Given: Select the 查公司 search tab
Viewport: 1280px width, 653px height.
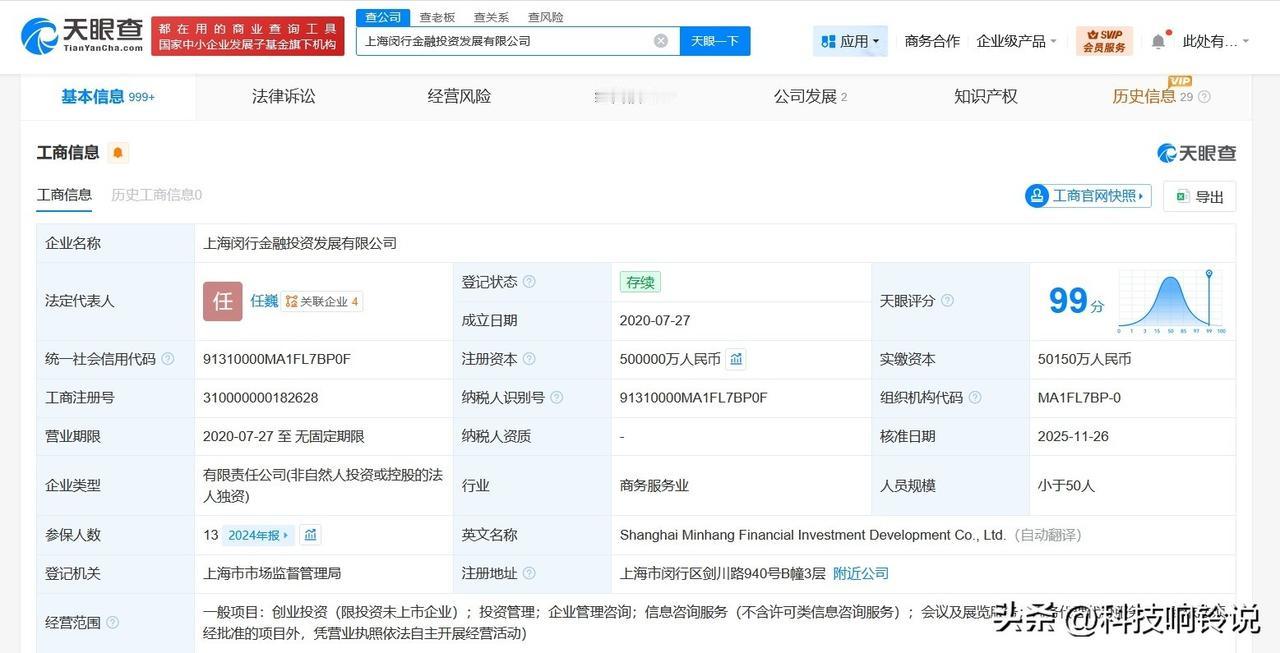Looking at the screenshot, I should pos(383,17).
